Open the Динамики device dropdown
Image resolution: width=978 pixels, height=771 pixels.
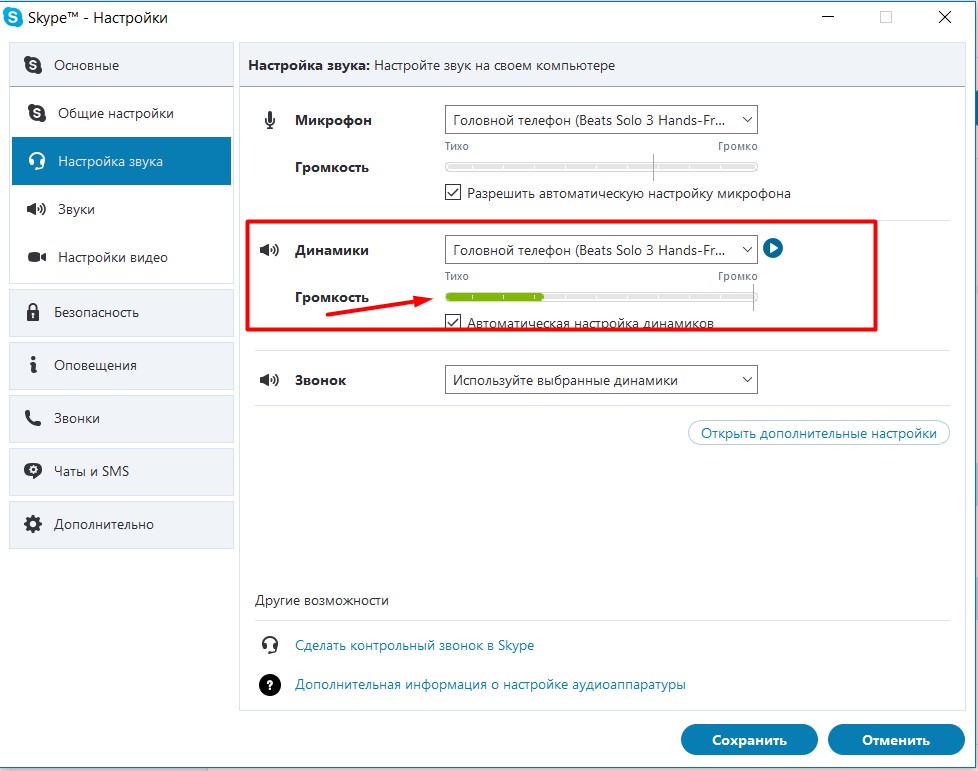pyautogui.click(x=601, y=250)
